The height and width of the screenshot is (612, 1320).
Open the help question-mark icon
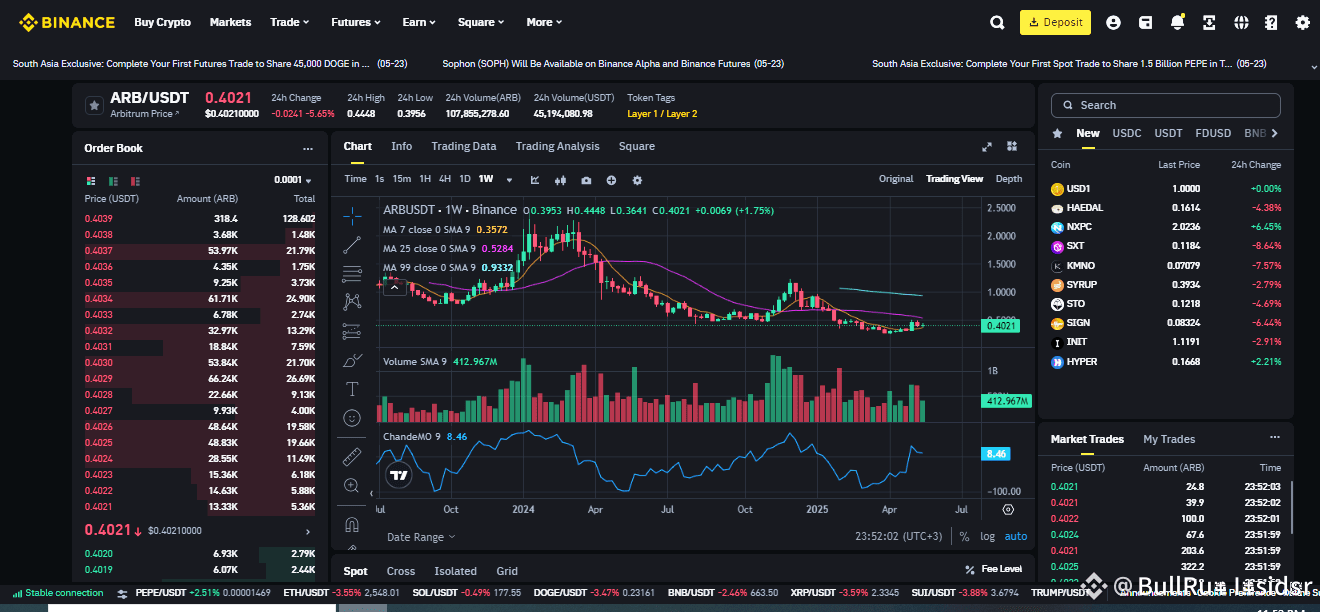(1271, 22)
